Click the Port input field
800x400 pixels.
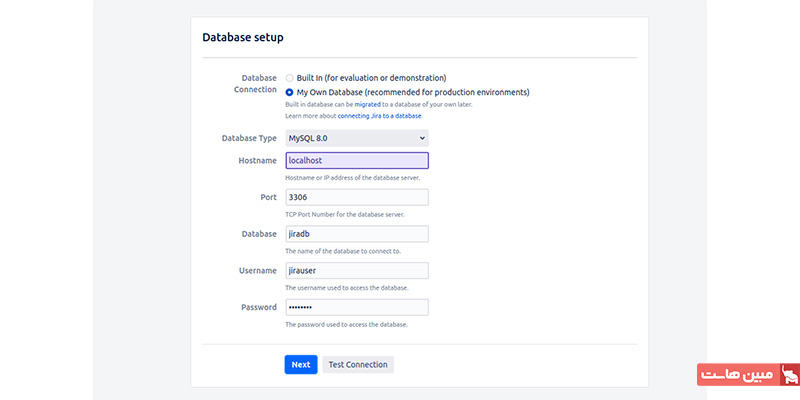click(x=357, y=197)
